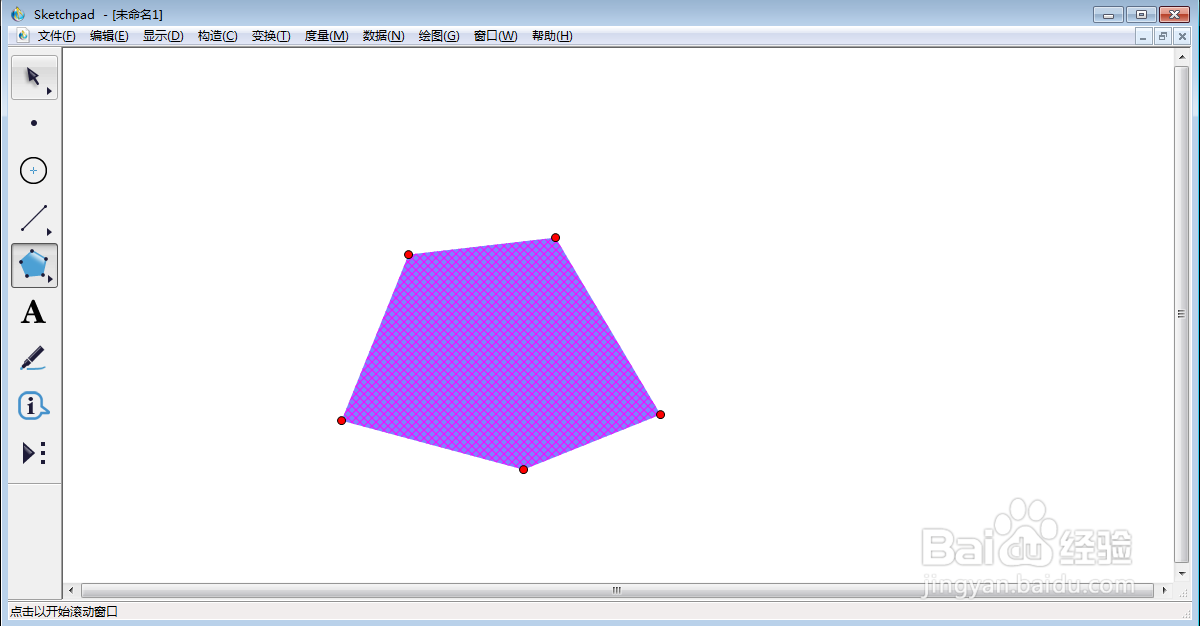Image resolution: width=1200 pixels, height=626 pixels.
Task: Click the vertical scrollbar up arrow
Action: (1181, 56)
